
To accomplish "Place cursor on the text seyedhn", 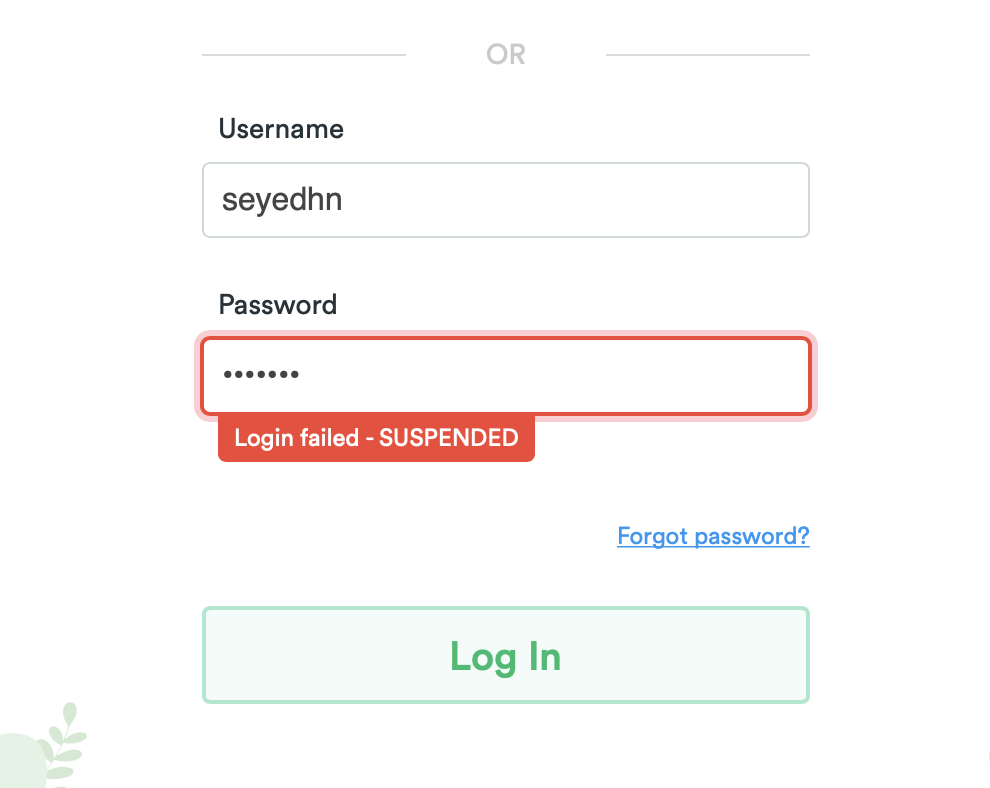I will coord(282,200).
